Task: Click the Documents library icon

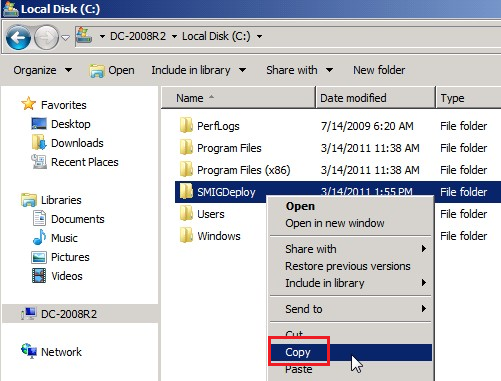Action: 39,218
